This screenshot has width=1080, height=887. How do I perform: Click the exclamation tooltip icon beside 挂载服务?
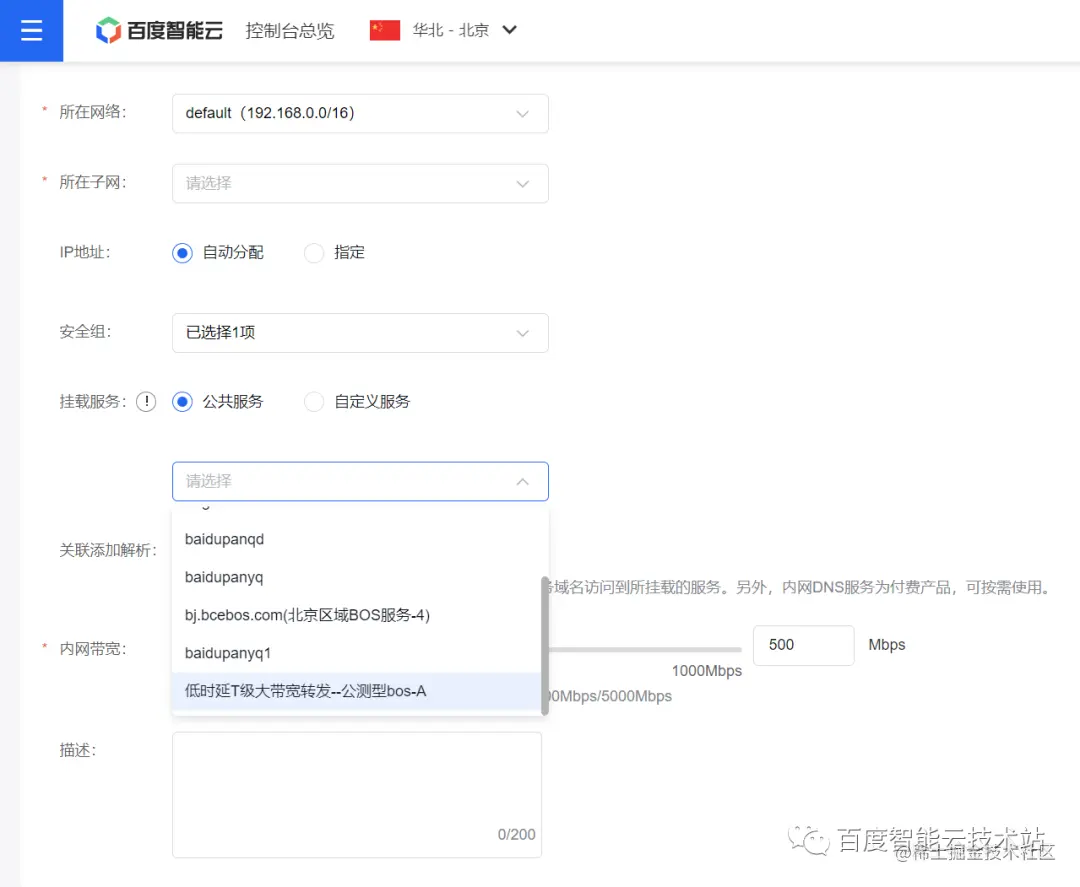[x=146, y=401]
